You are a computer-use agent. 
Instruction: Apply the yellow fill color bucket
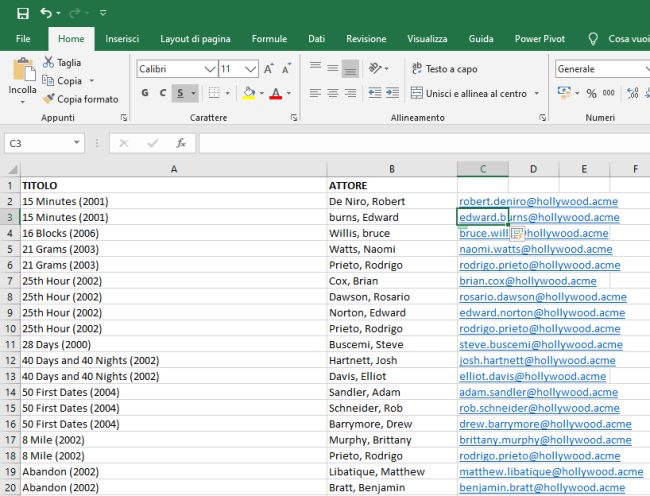(249, 93)
